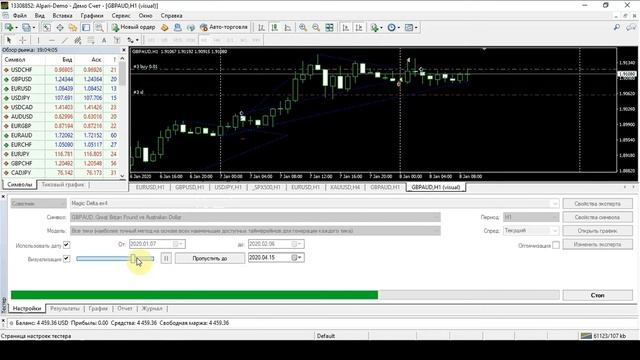
Task: Zoom in the chart
Action: (x=303, y=27)
